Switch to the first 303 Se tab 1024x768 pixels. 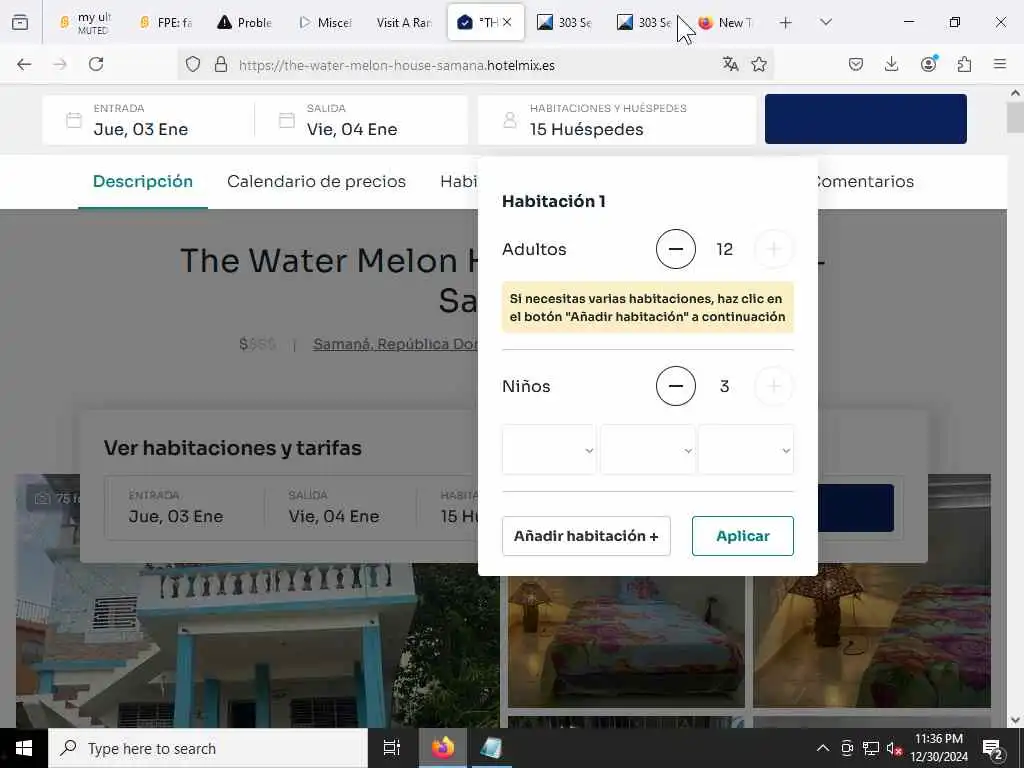click(565, 22)
